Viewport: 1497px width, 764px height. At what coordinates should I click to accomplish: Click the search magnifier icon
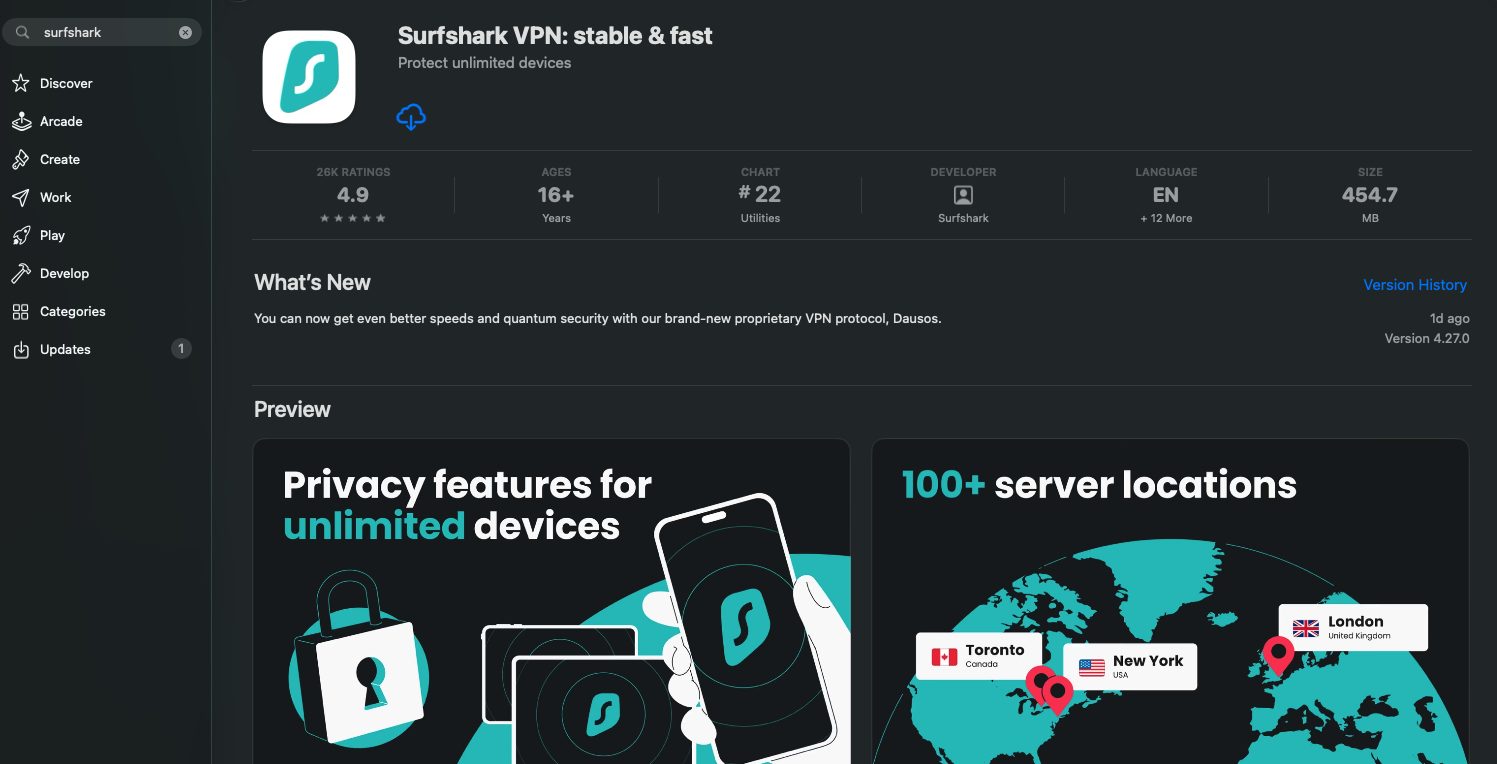point(22,32)
